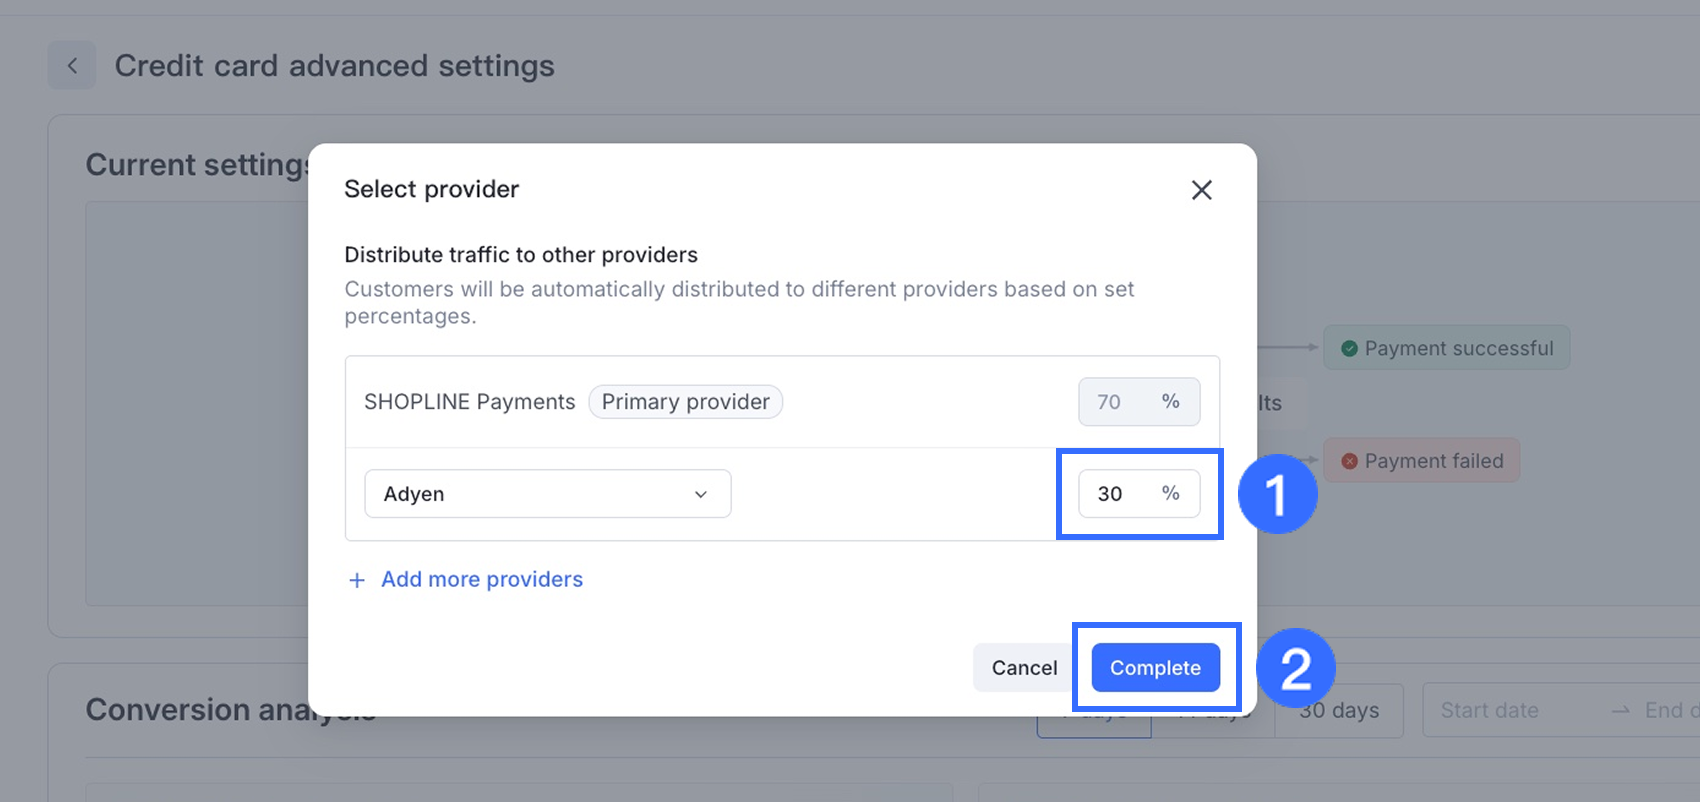Click the Primary provider badge

685,402
